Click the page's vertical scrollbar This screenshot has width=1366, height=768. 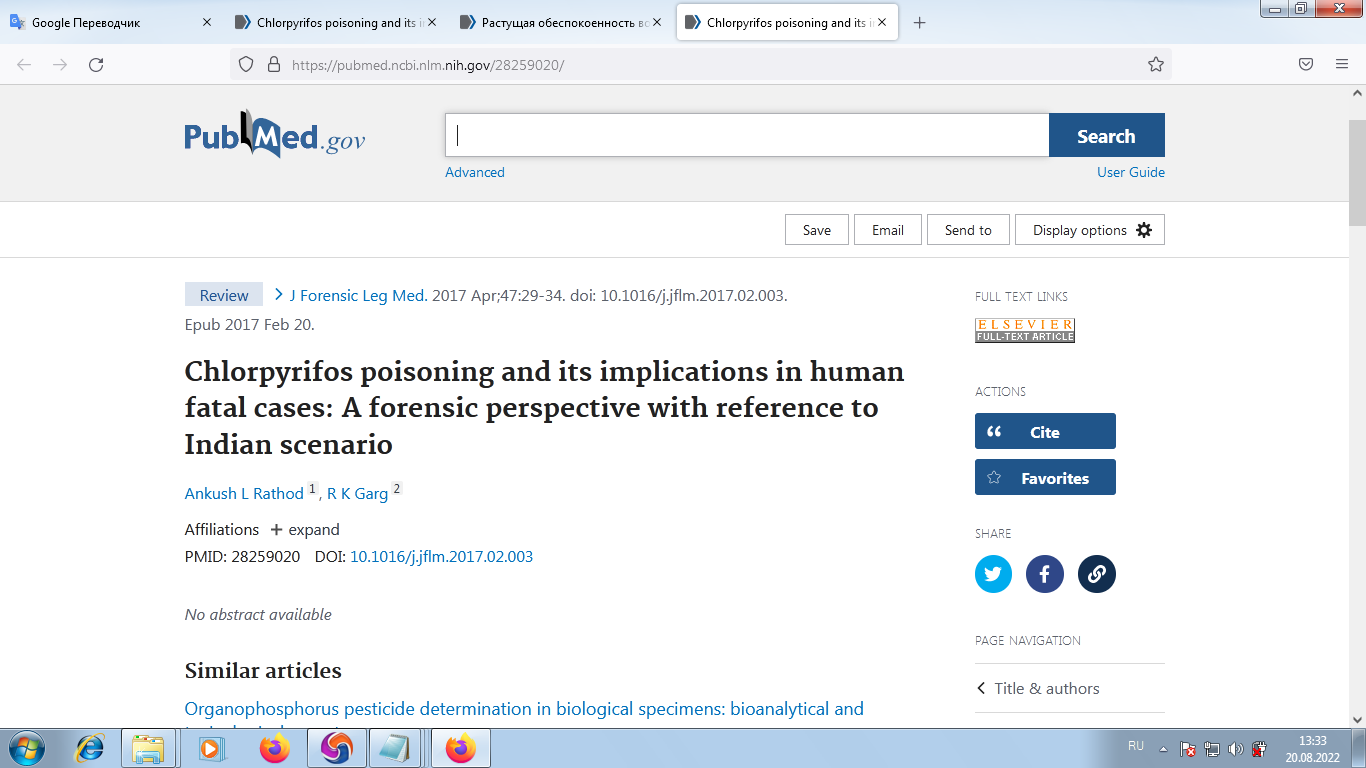(x=1356, y=400)
